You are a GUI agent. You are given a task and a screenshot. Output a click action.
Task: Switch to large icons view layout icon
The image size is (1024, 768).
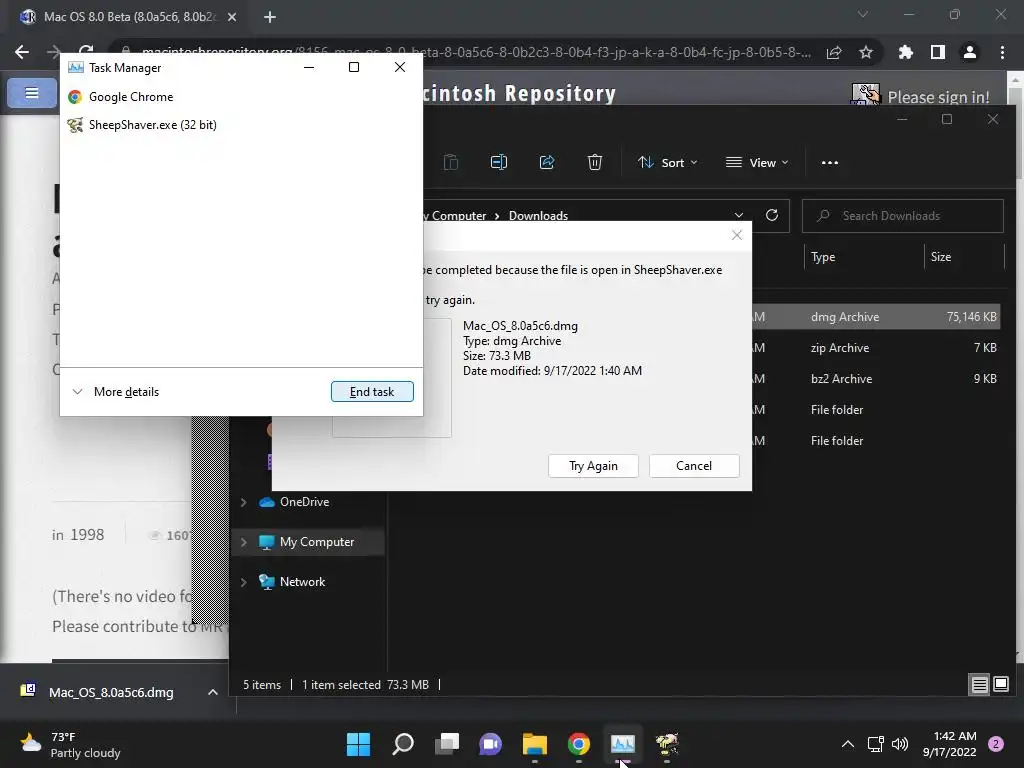point(1000,684)
